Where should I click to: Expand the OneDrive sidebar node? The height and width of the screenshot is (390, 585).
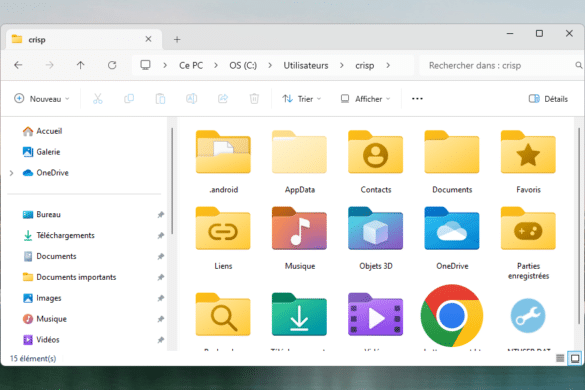point(11,173)
